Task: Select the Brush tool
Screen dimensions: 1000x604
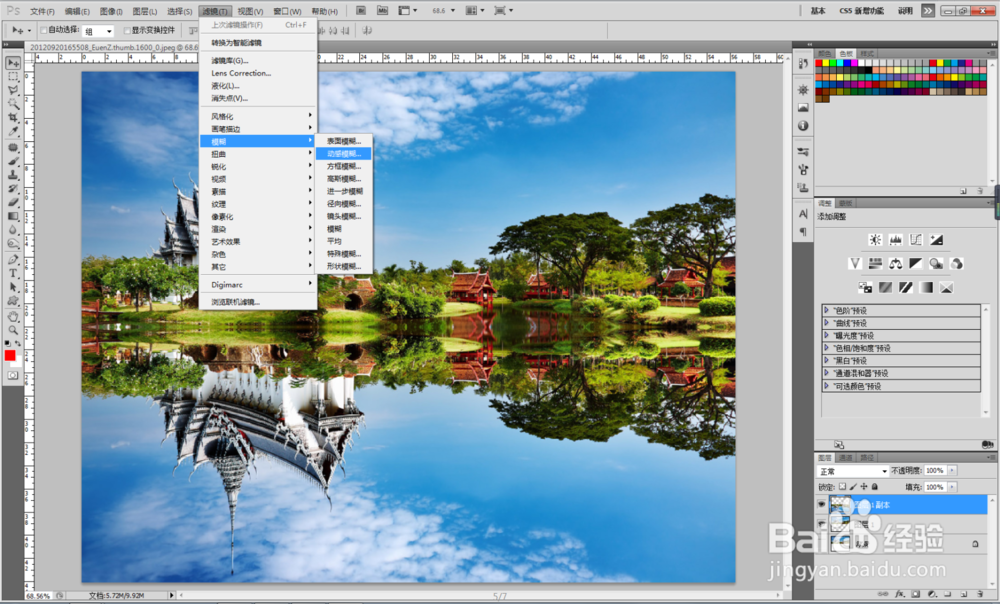Action: (13, 161)
